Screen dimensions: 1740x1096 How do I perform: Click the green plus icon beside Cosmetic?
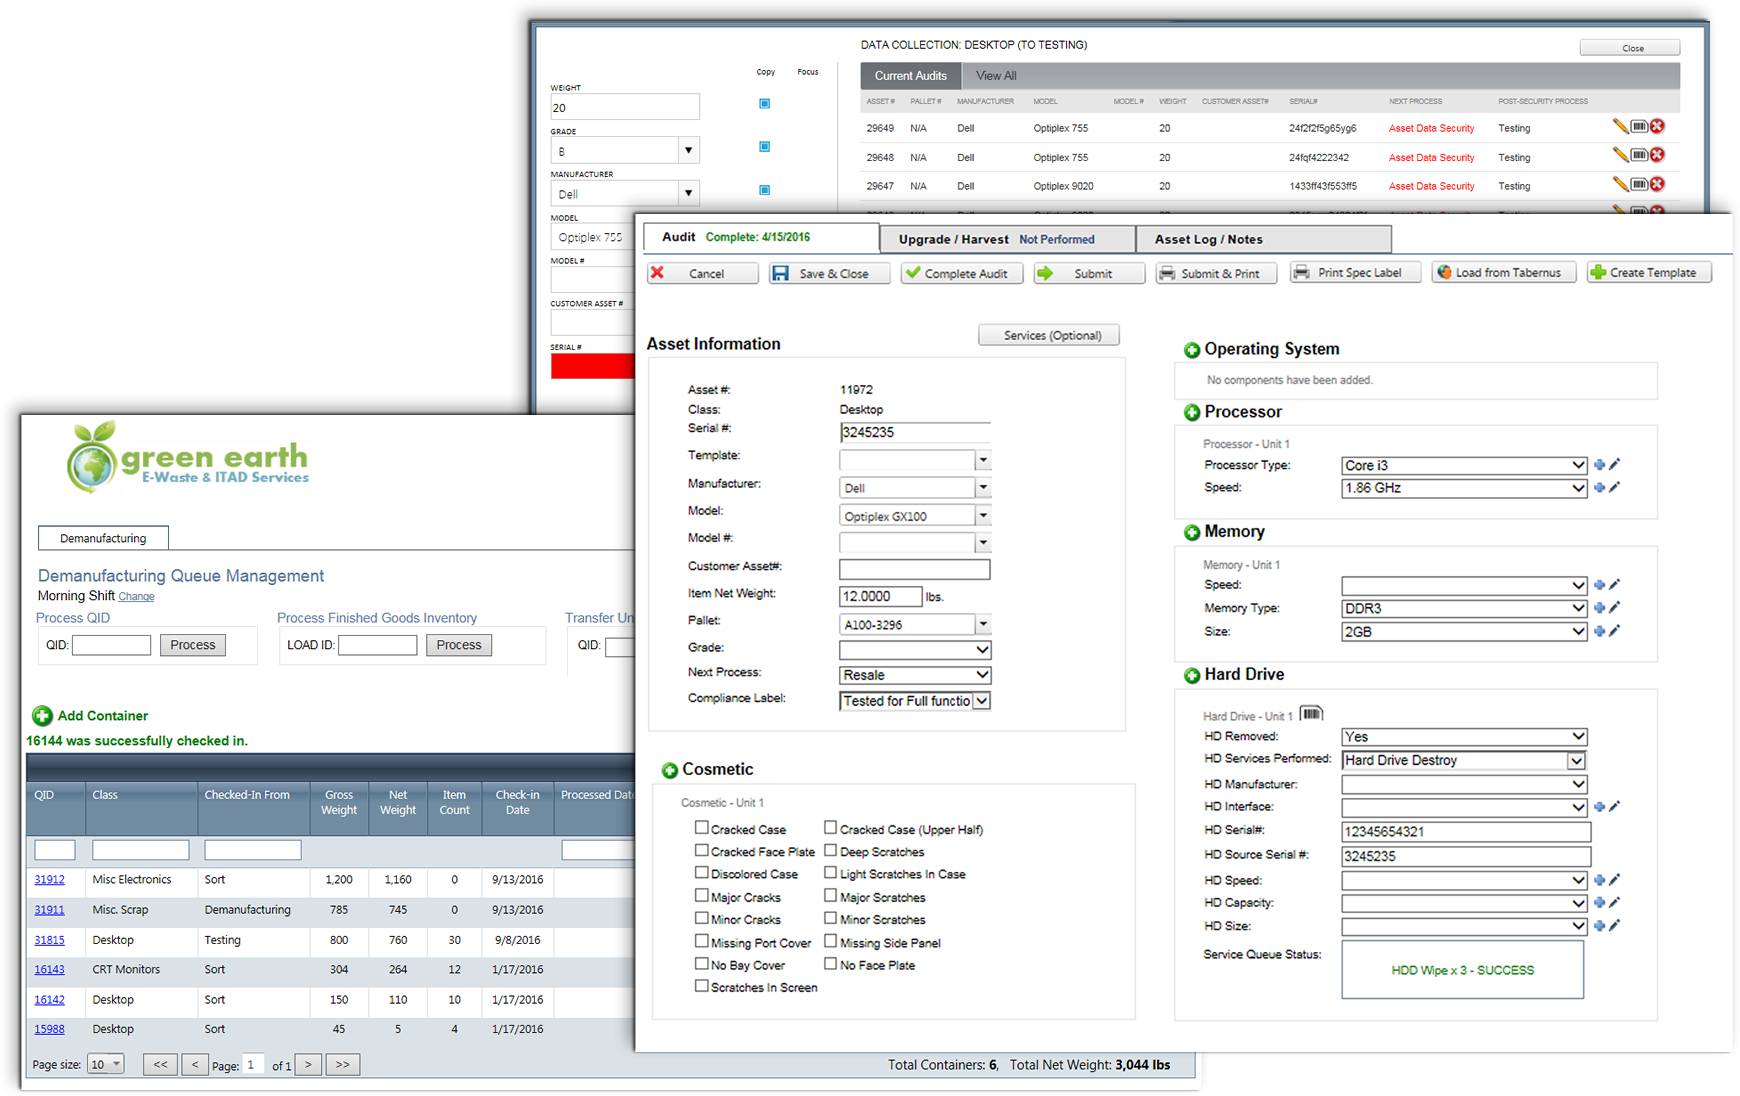coord(669,771)
